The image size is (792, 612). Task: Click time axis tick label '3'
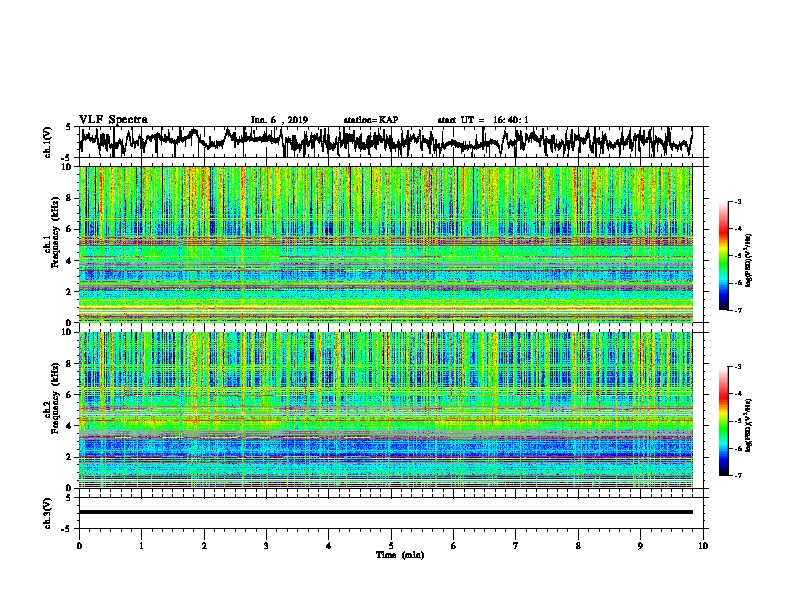point(266,545)
